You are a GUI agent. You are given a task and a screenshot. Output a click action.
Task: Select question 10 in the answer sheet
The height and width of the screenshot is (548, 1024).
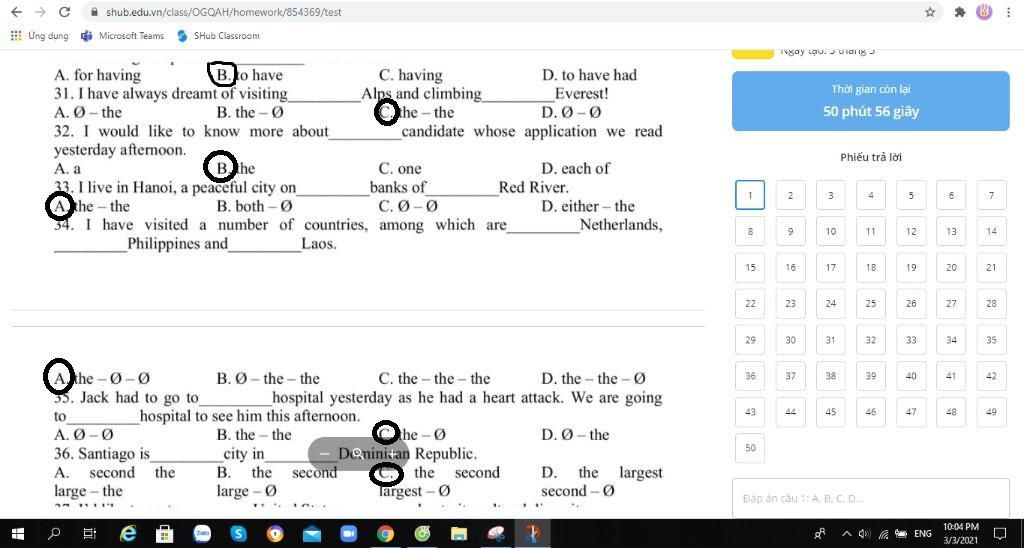pyautogui.click(x=831, y=231)
